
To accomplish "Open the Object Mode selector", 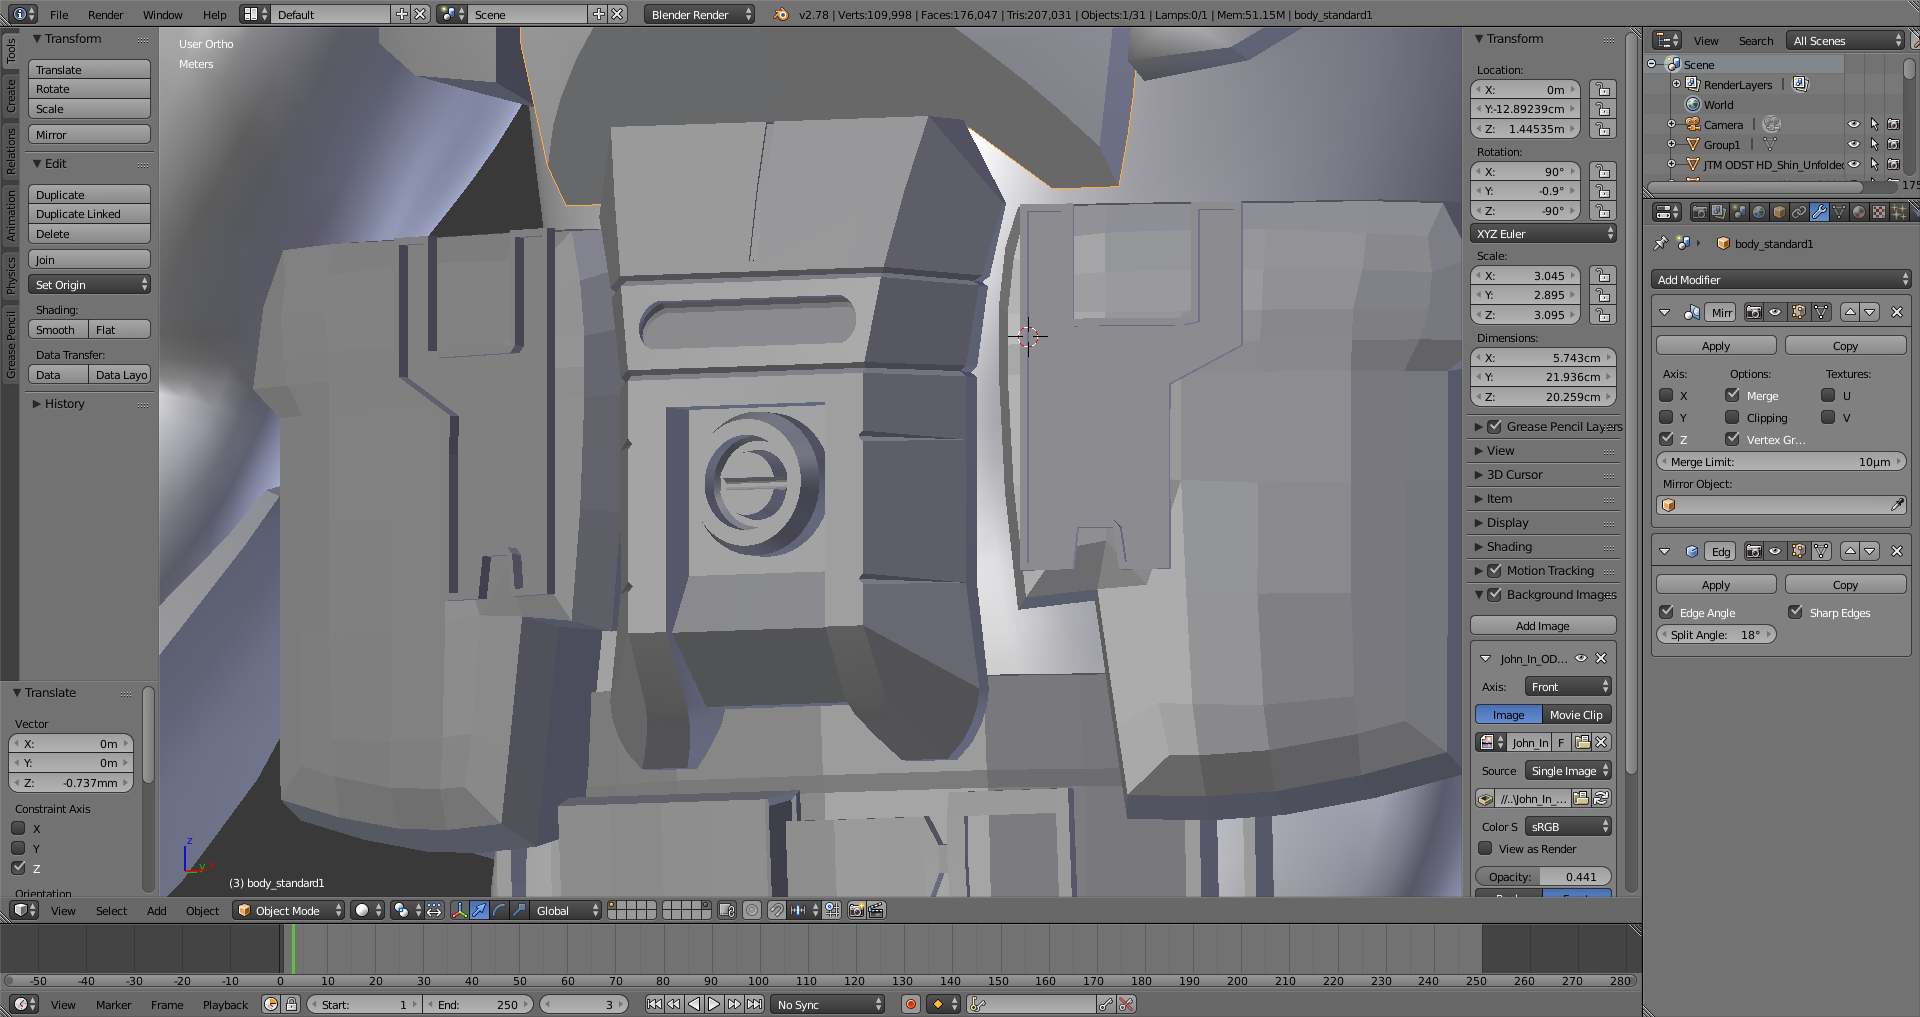I will [288, 910].
